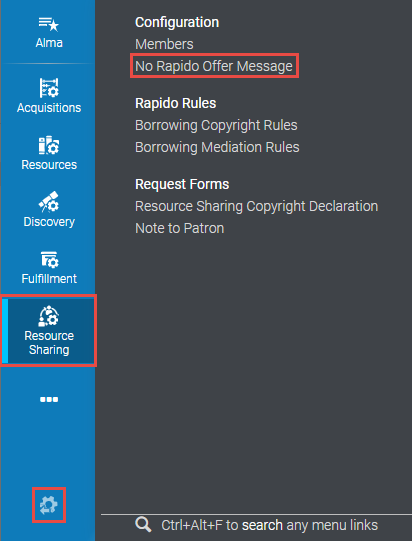Open Resource Sharing Copyright Declaration

tap(256, 206)
